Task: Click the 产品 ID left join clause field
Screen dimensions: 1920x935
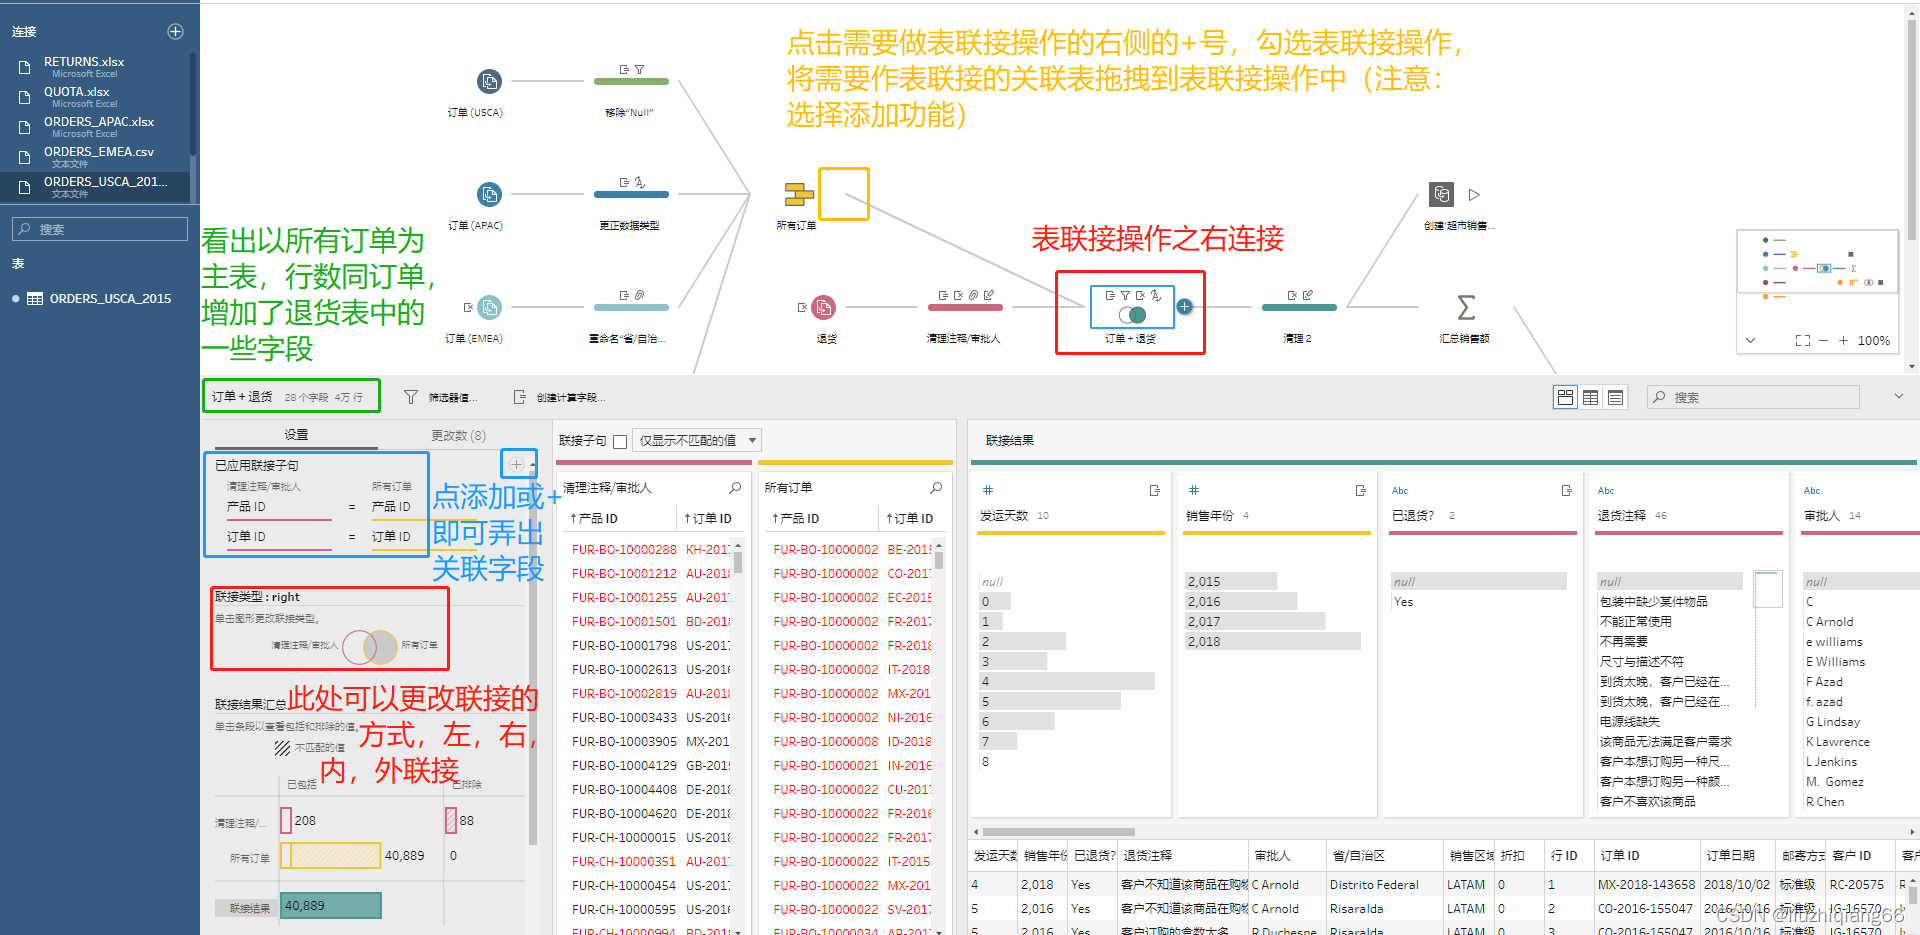Action: (x=278, y=507)
